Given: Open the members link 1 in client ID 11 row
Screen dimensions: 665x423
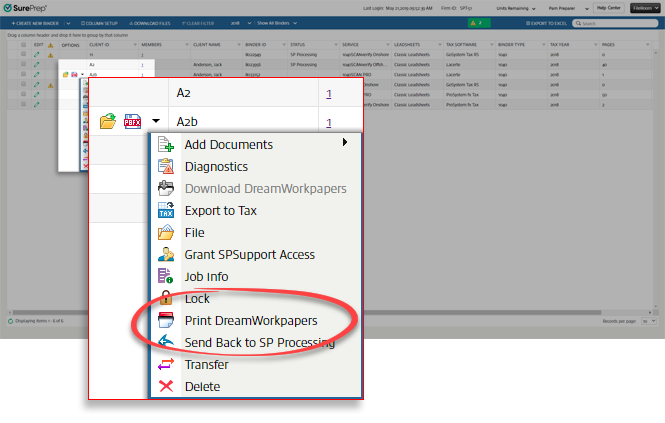Looking at the screenshot, I should point(142,55).
